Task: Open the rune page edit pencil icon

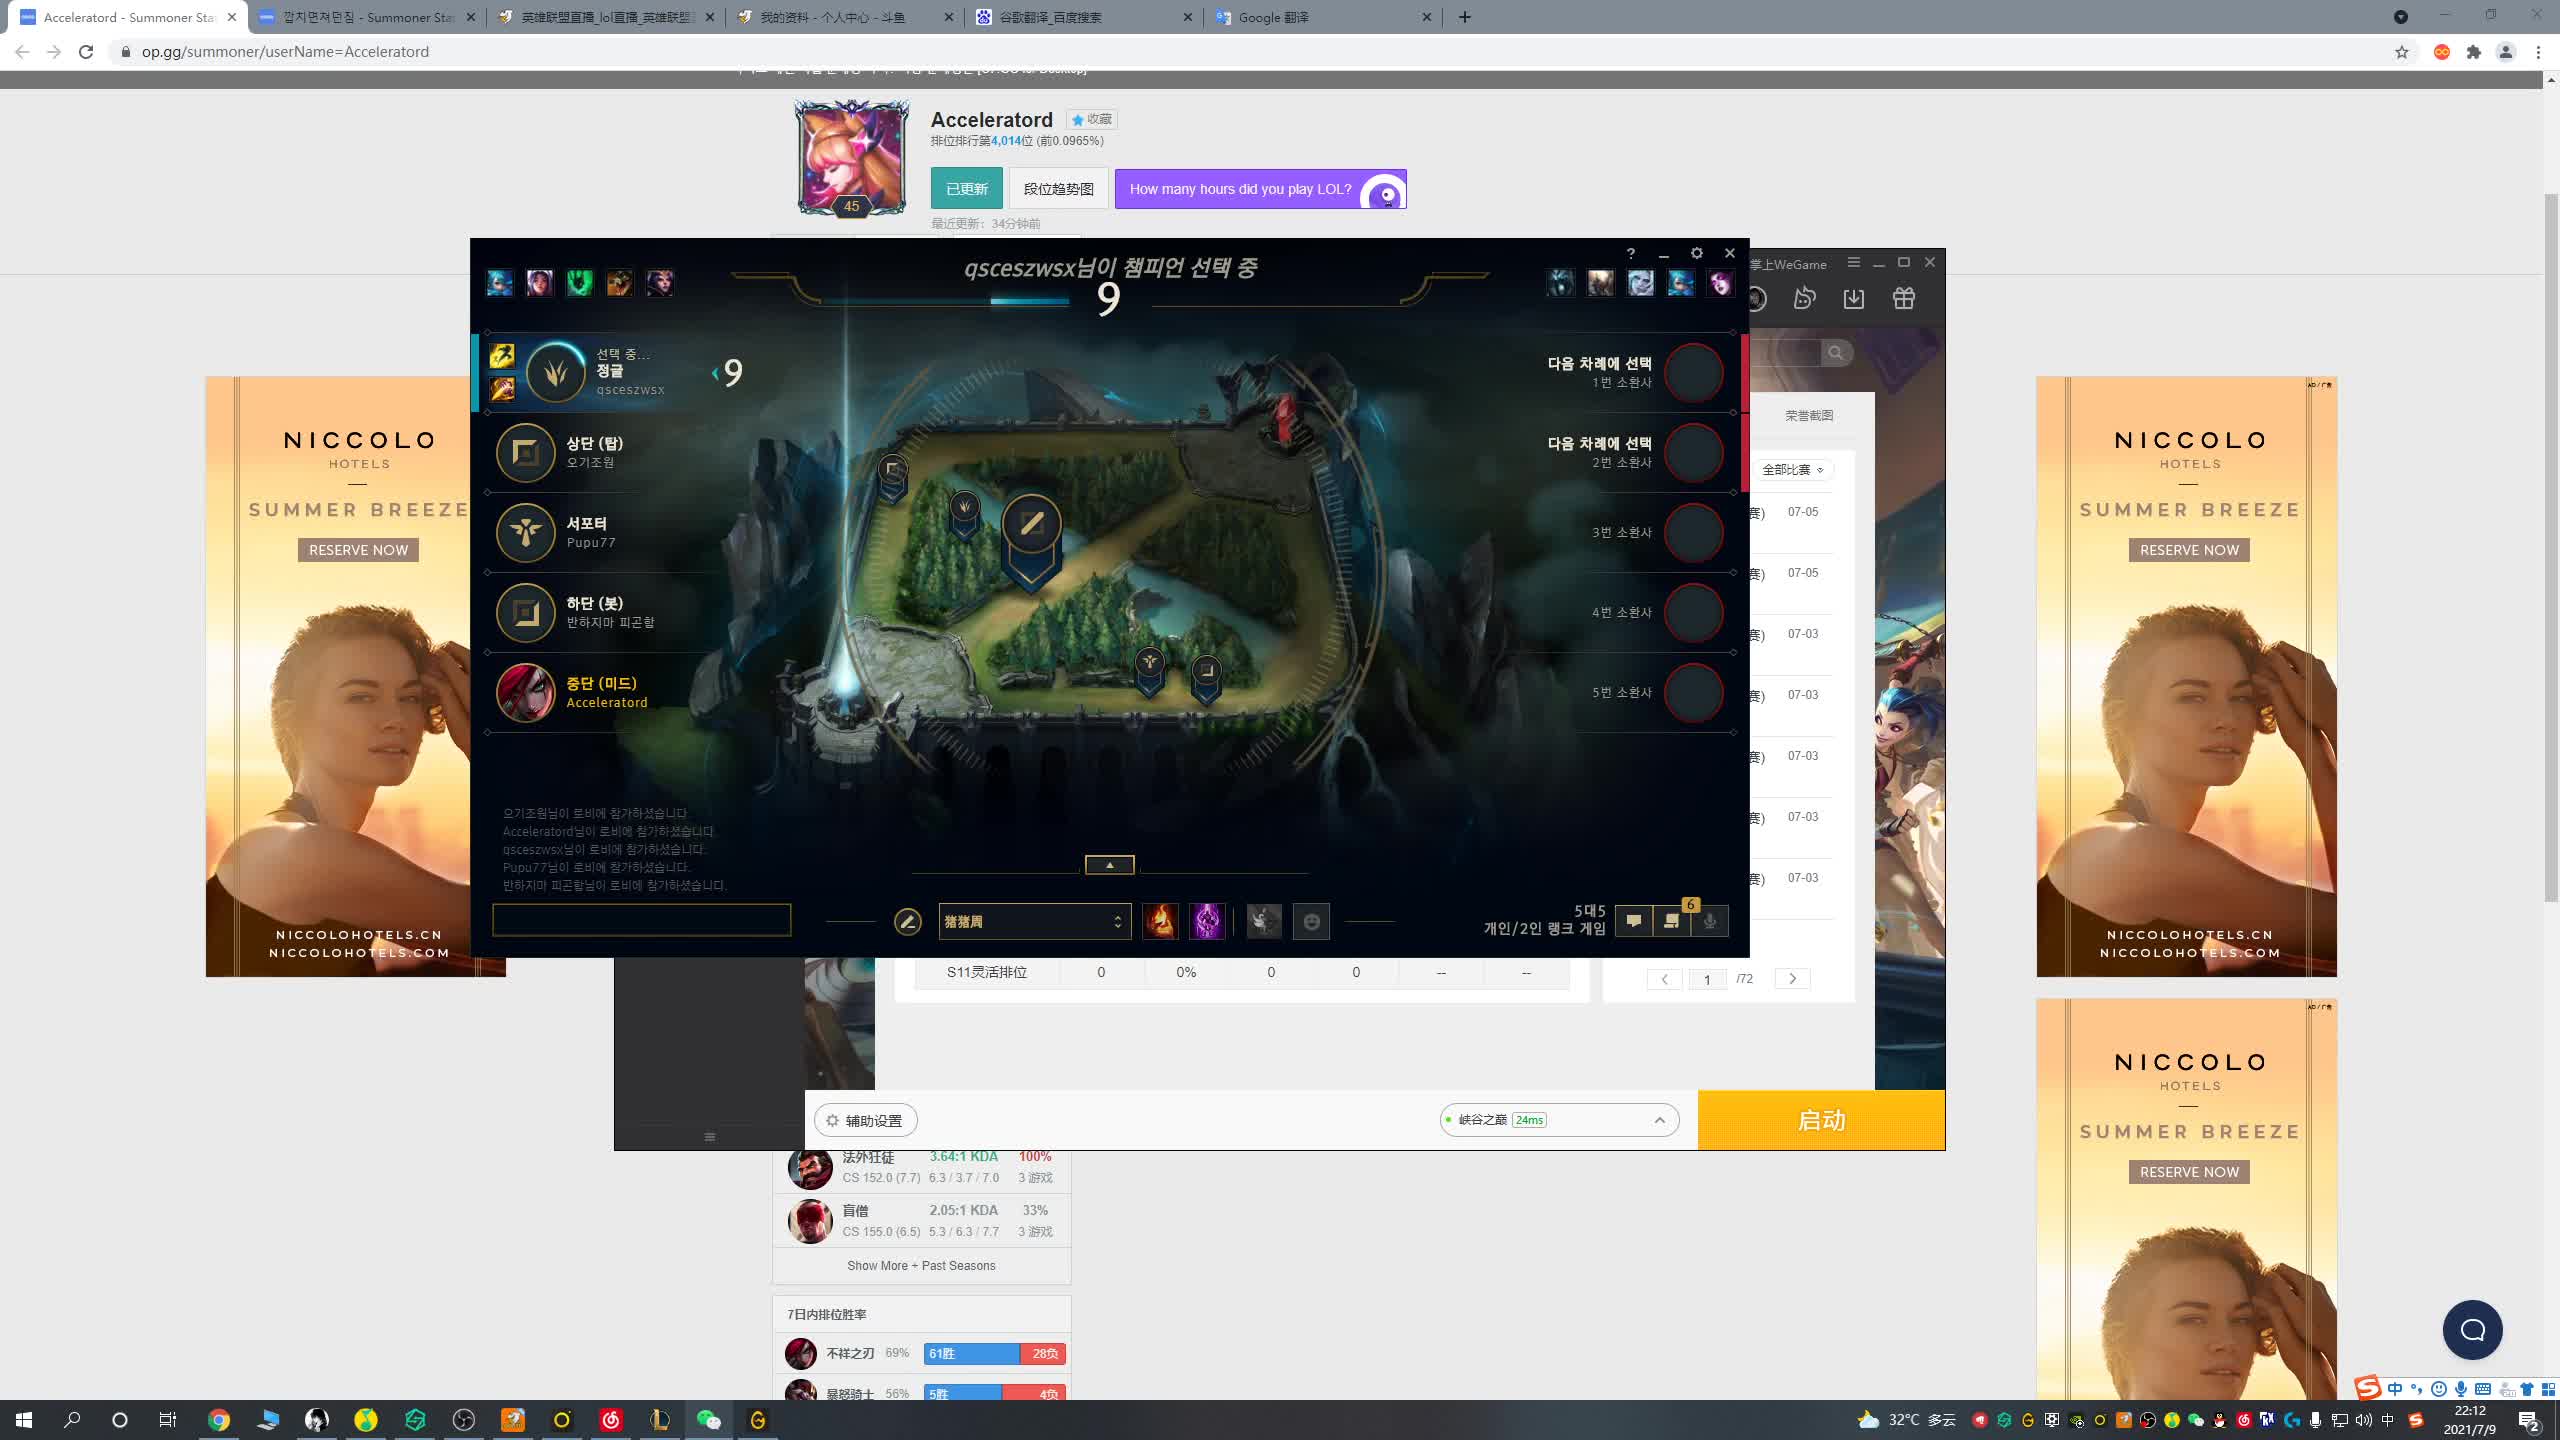Action: (907, 921)
